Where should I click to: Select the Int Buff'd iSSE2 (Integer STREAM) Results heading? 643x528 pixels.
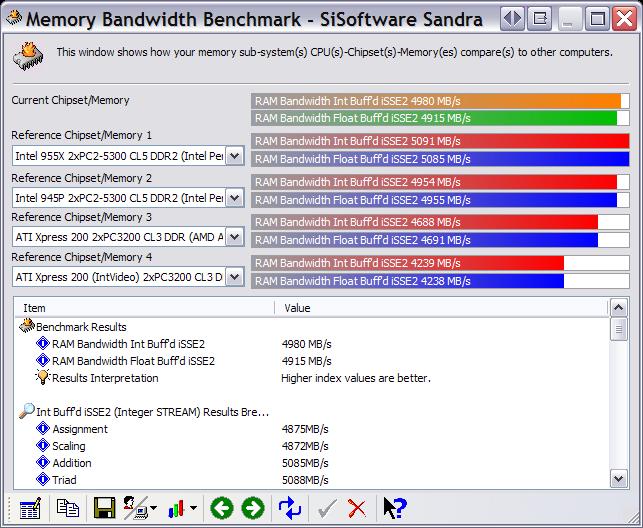(x=153, y=412)
